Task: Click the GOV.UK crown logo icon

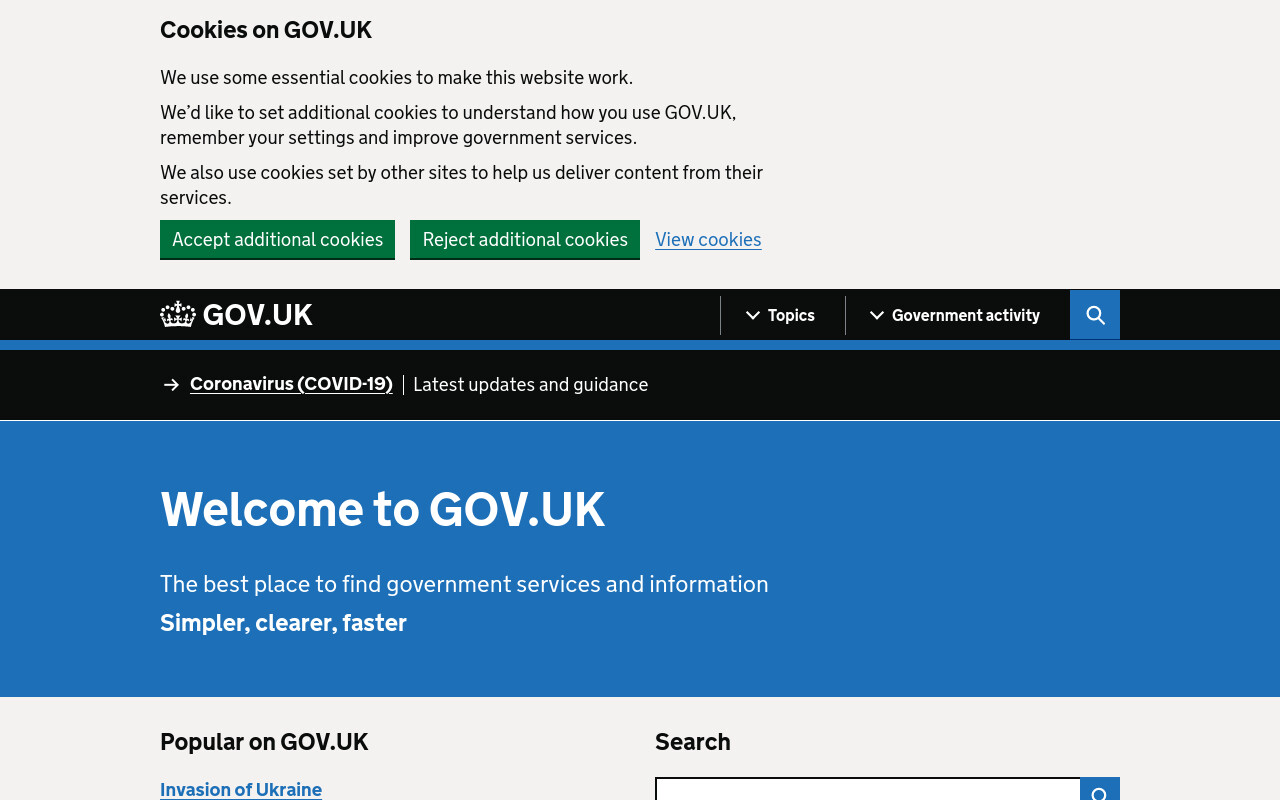Action: point(178,314)
